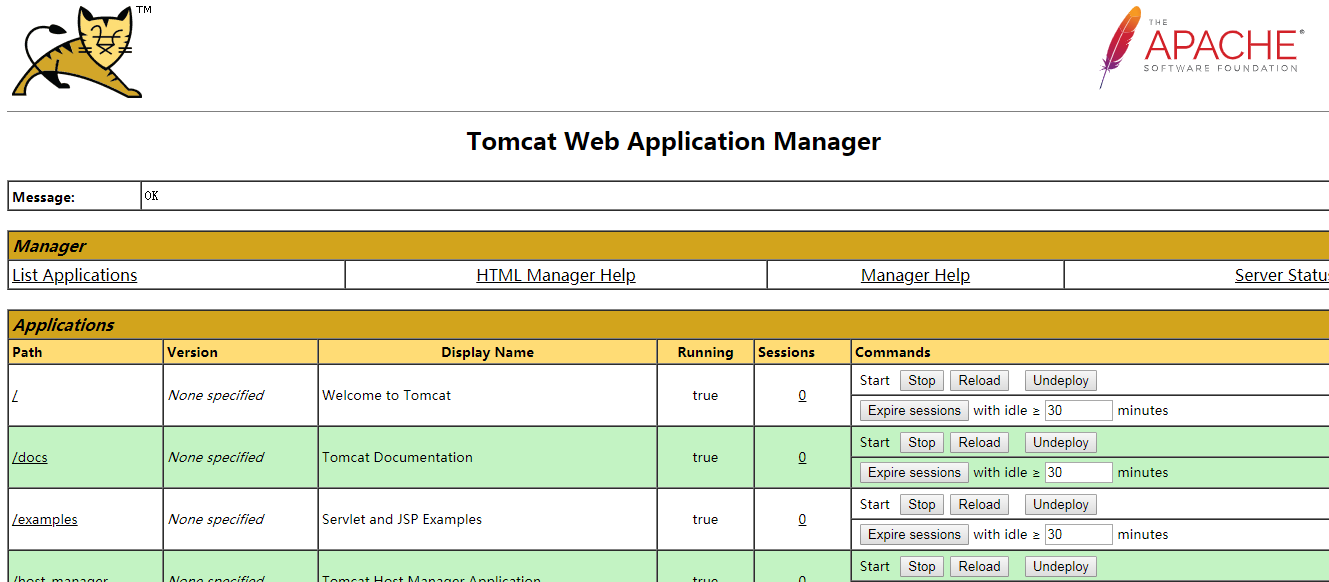This screenshot has width=1329, height=582.
Task: Open the root path / link
Action: [x=15, y=395]
